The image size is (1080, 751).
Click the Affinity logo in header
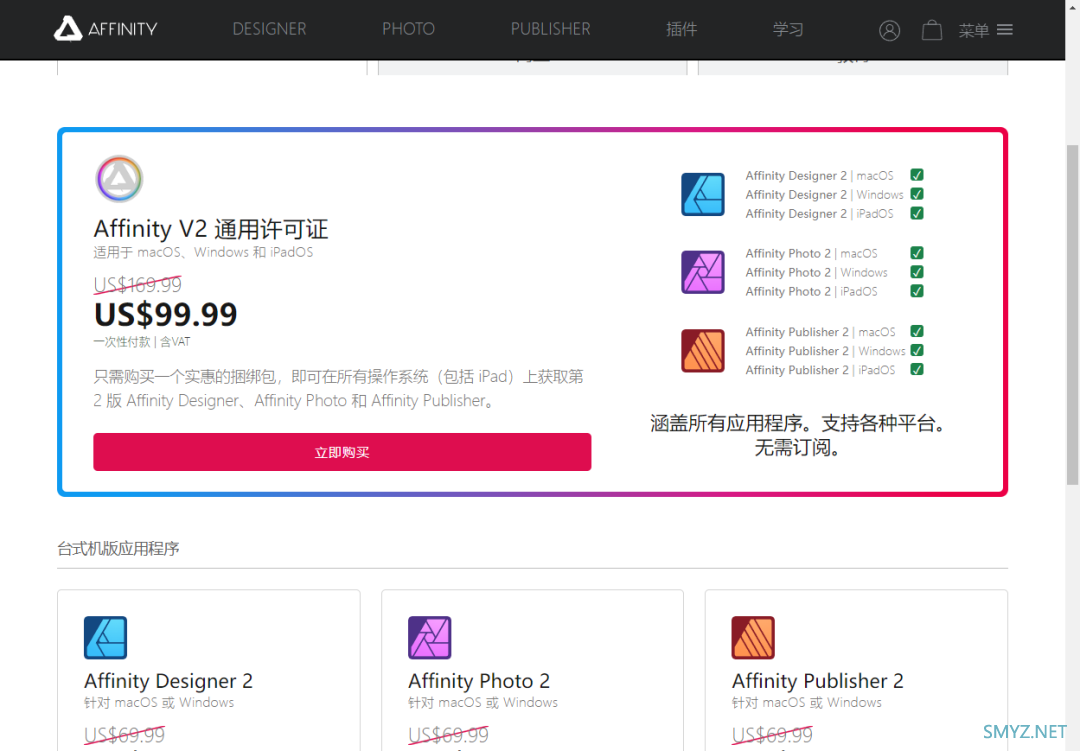click(x=106, y=29)
